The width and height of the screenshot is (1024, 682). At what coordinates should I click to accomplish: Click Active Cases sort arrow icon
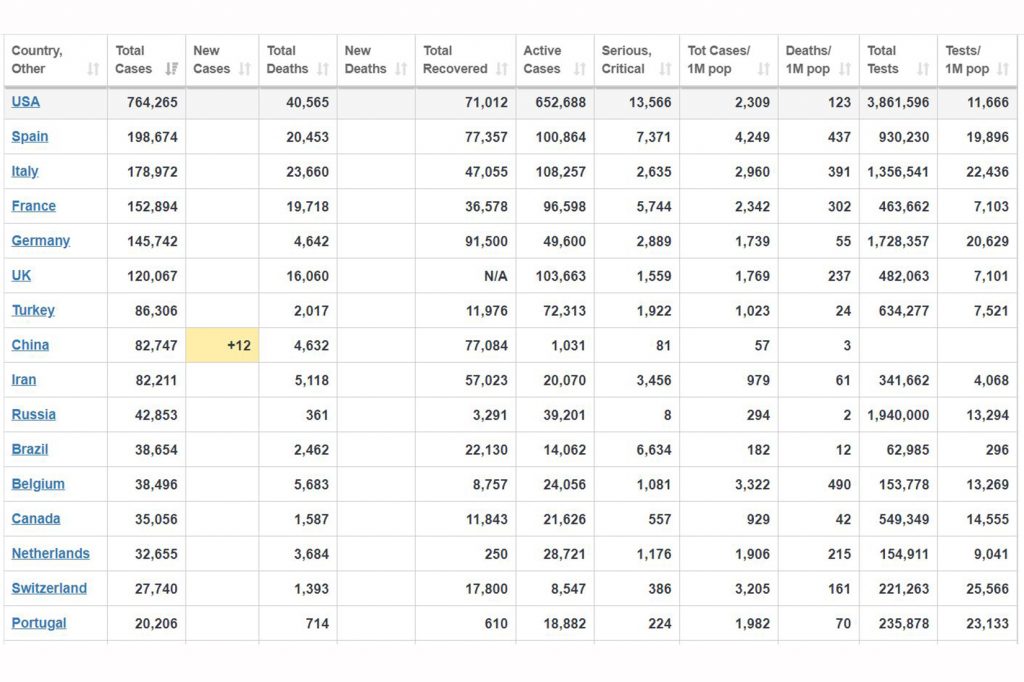[580, 69]
